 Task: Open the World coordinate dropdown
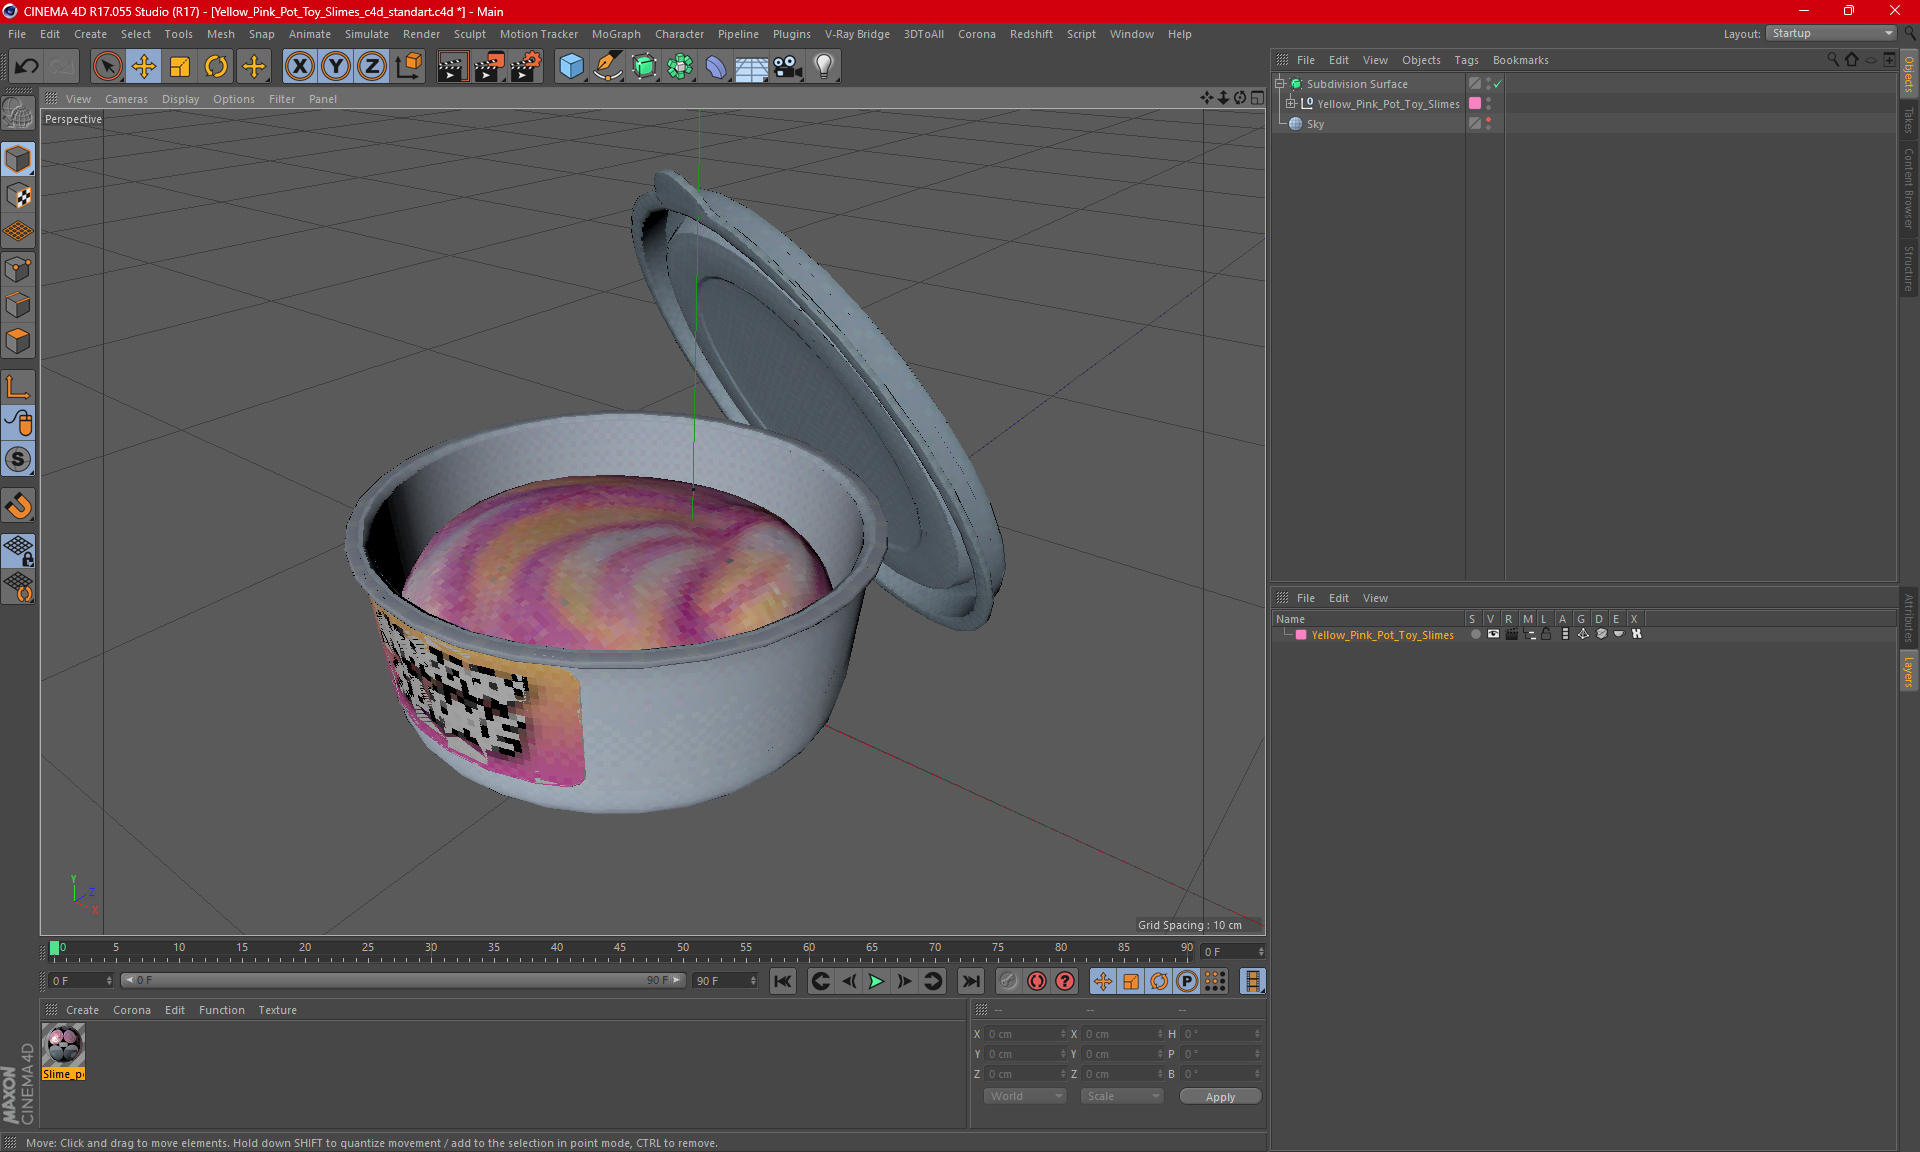tap(1025, 1096)
